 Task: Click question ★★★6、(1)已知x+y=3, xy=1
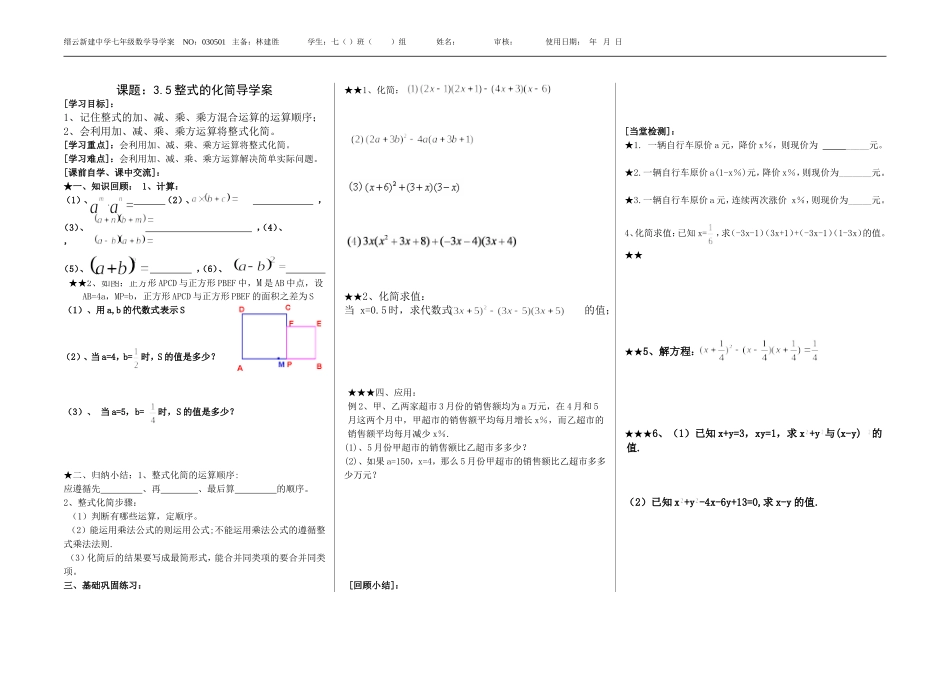pyautogui.click(x=754, y=441)
